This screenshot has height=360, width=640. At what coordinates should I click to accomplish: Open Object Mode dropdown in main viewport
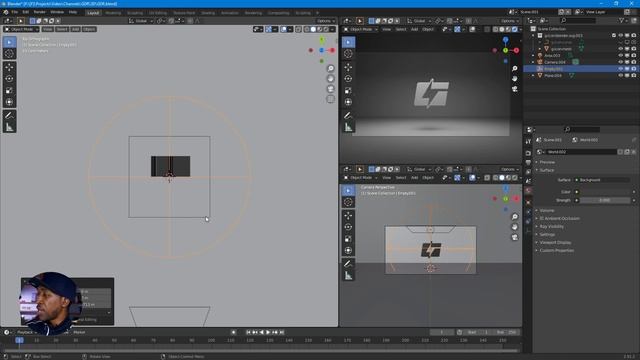pyautogui.click(x=21, y=29)
